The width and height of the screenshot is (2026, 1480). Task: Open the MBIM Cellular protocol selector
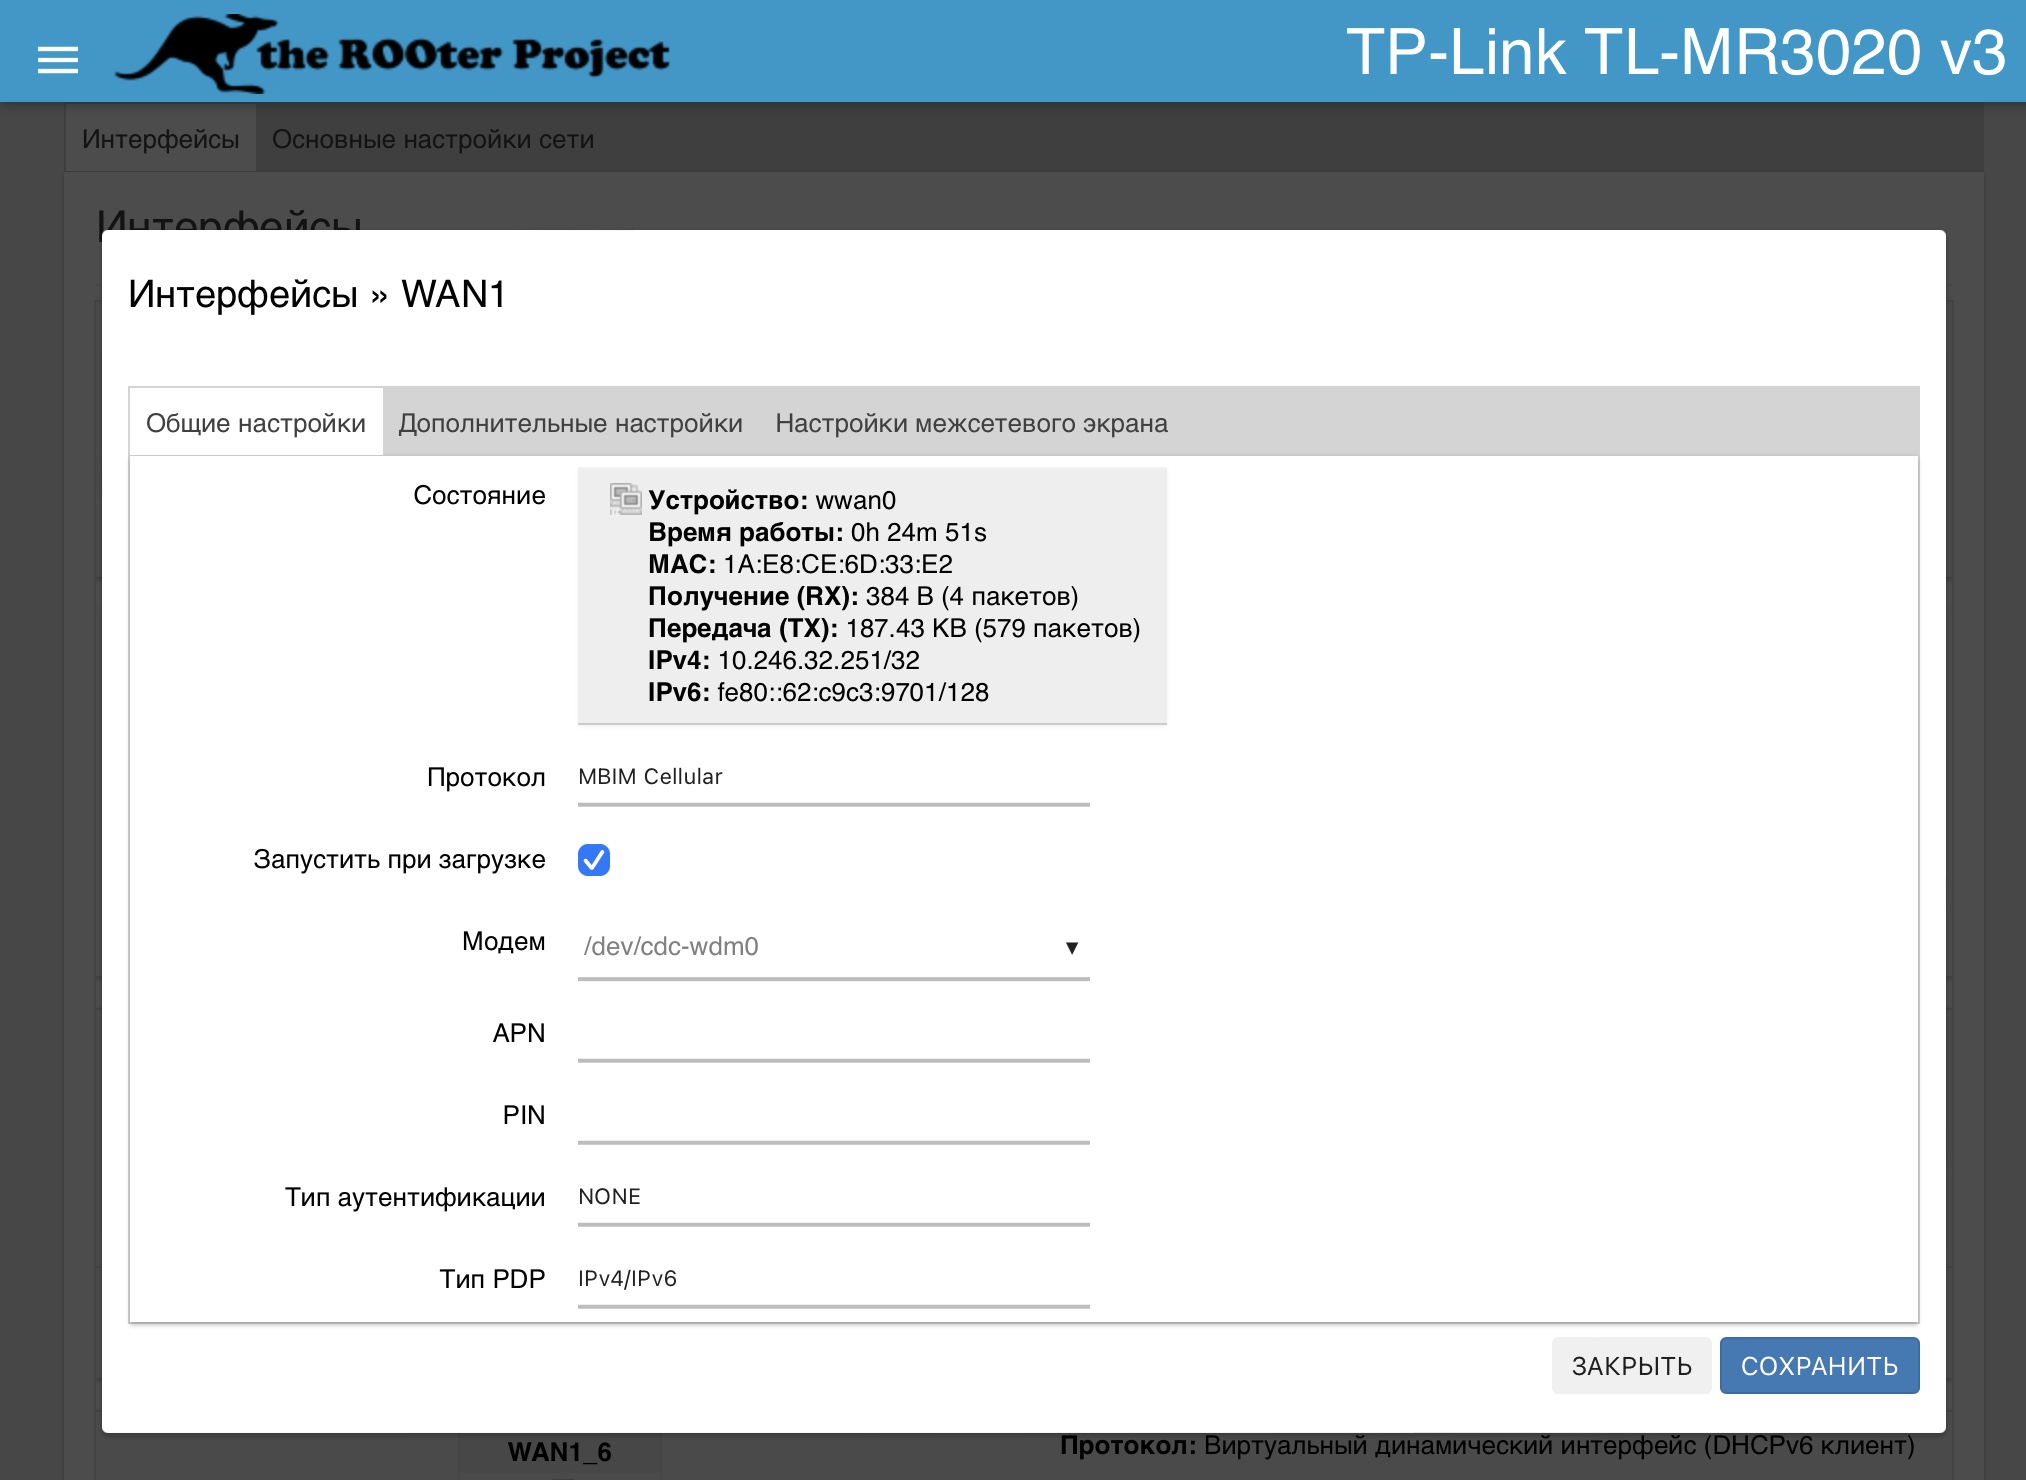tap(832, 778)
